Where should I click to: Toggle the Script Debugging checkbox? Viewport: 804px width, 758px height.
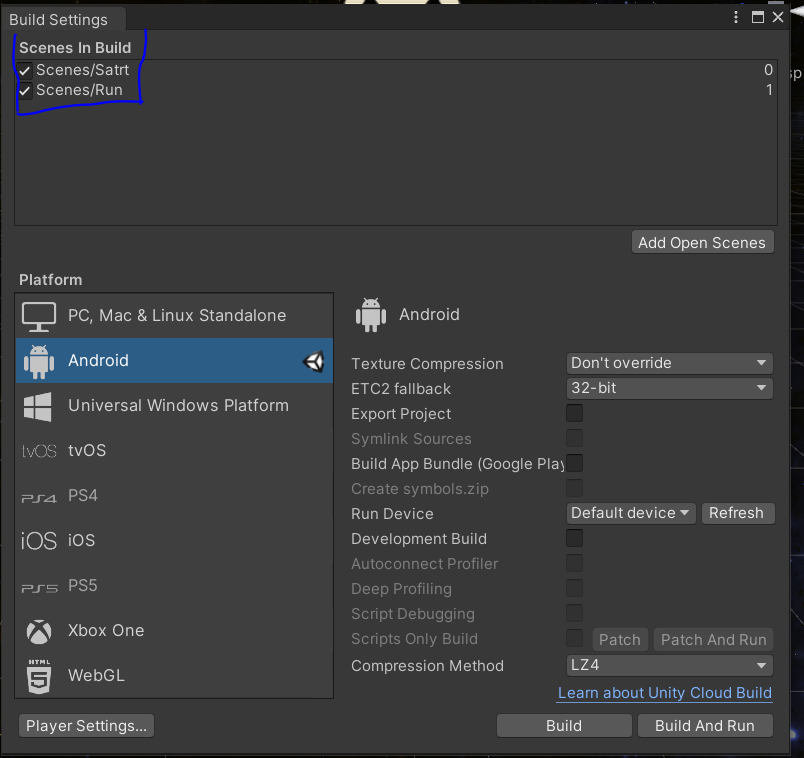574,613
